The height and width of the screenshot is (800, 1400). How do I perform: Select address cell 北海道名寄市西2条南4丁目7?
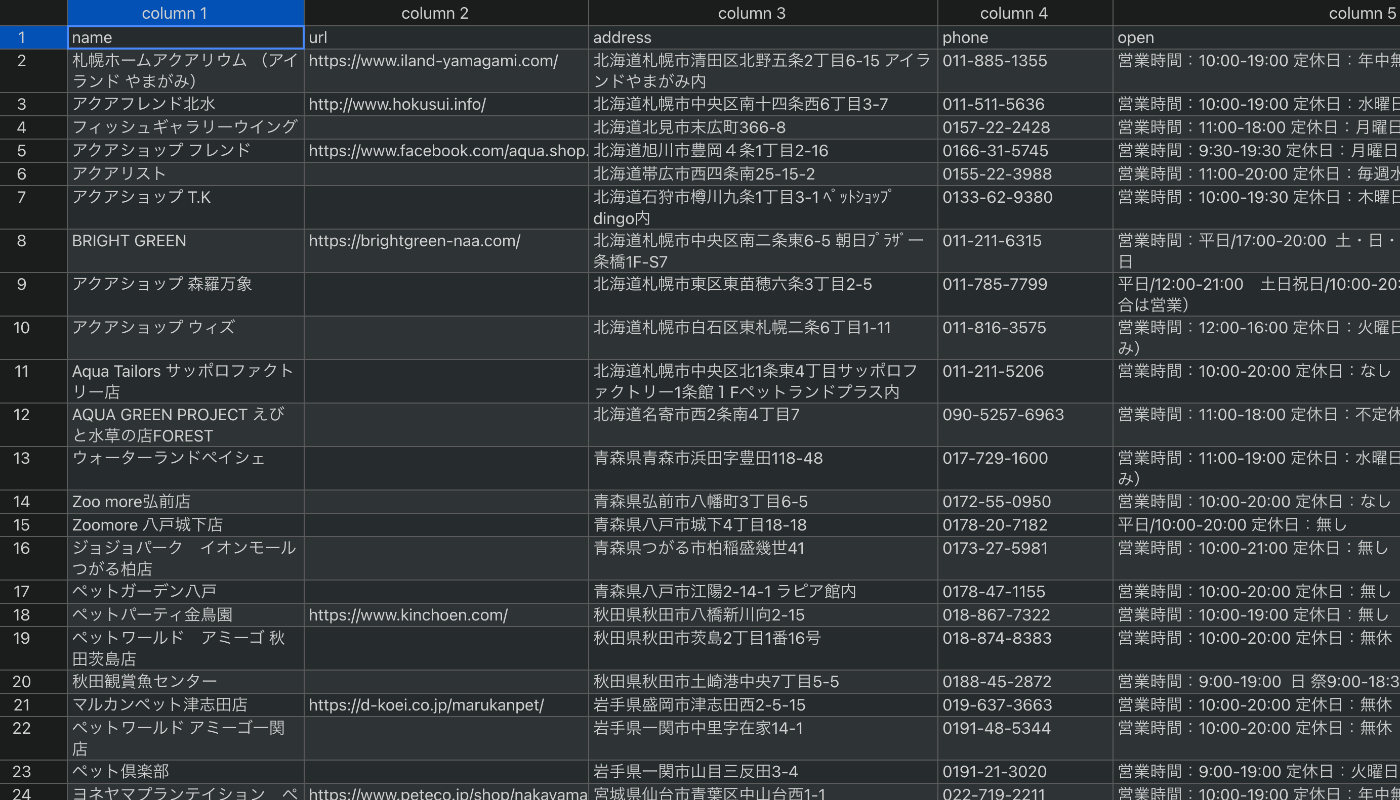point(763,425)
